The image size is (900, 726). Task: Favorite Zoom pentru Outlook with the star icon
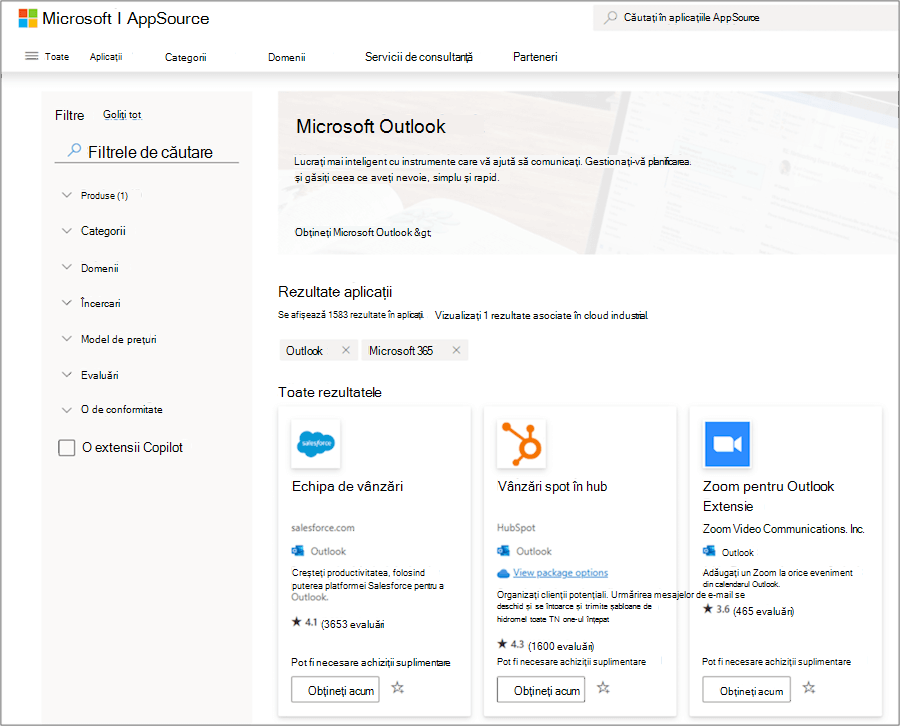(x=809, y=688)
